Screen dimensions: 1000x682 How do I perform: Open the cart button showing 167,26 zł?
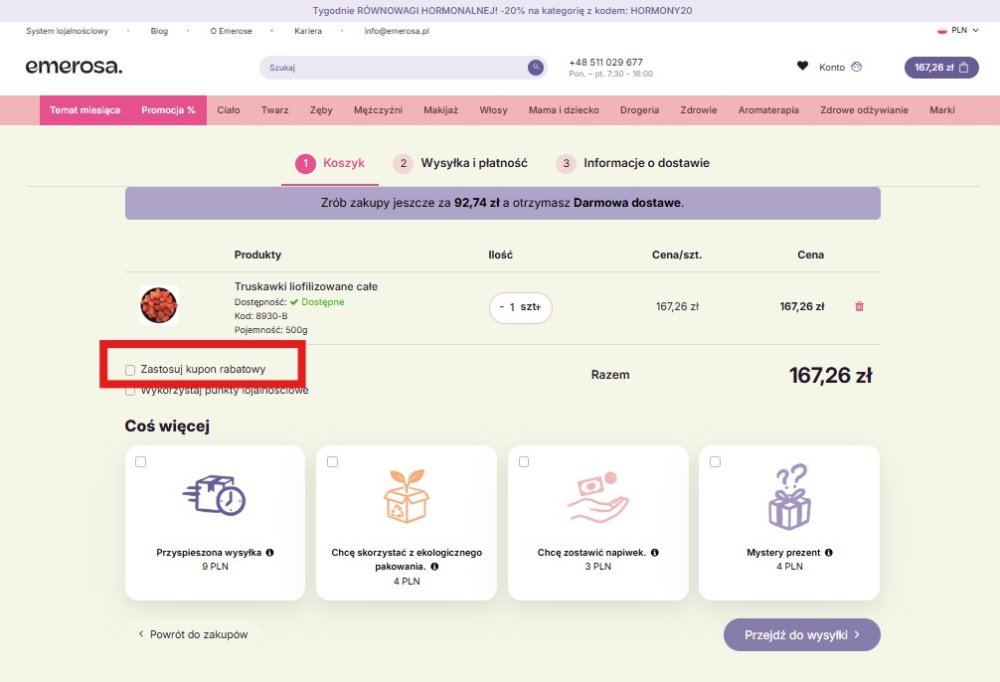[941, 67]
